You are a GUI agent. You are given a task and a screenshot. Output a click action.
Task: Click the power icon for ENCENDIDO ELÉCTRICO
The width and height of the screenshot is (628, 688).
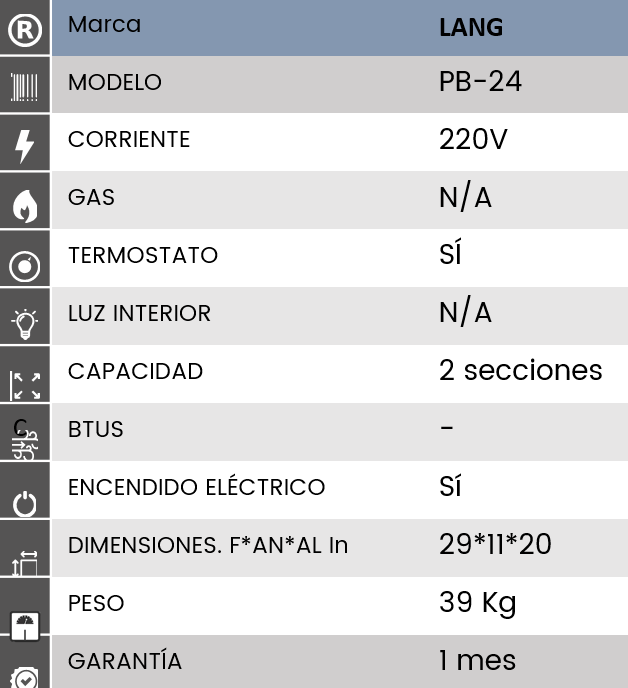[25, 504]
